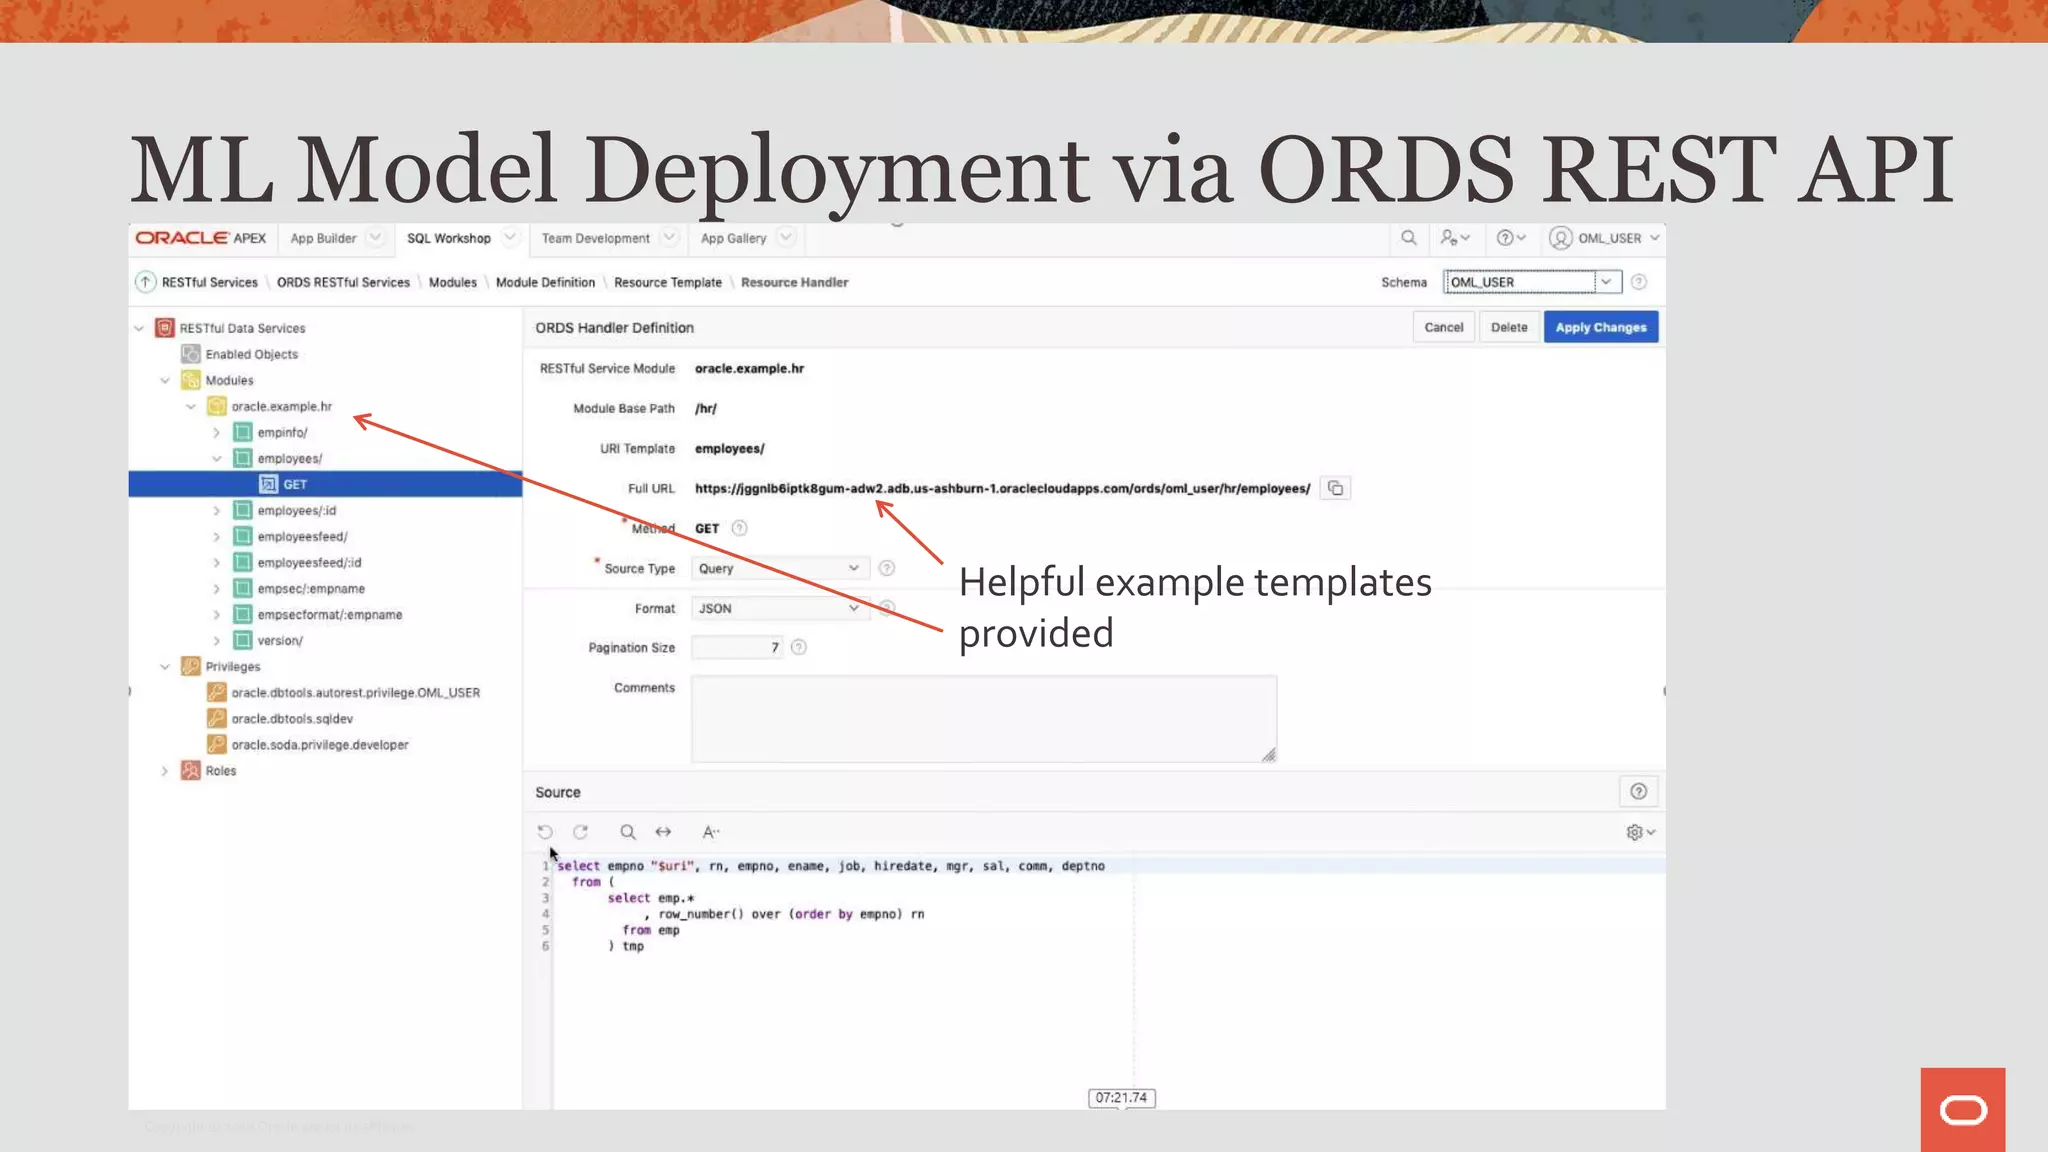Viewport: 2048px width, 1152px height.
Task: Collapse the employees/ node
Action: click(x=216, y=458)
